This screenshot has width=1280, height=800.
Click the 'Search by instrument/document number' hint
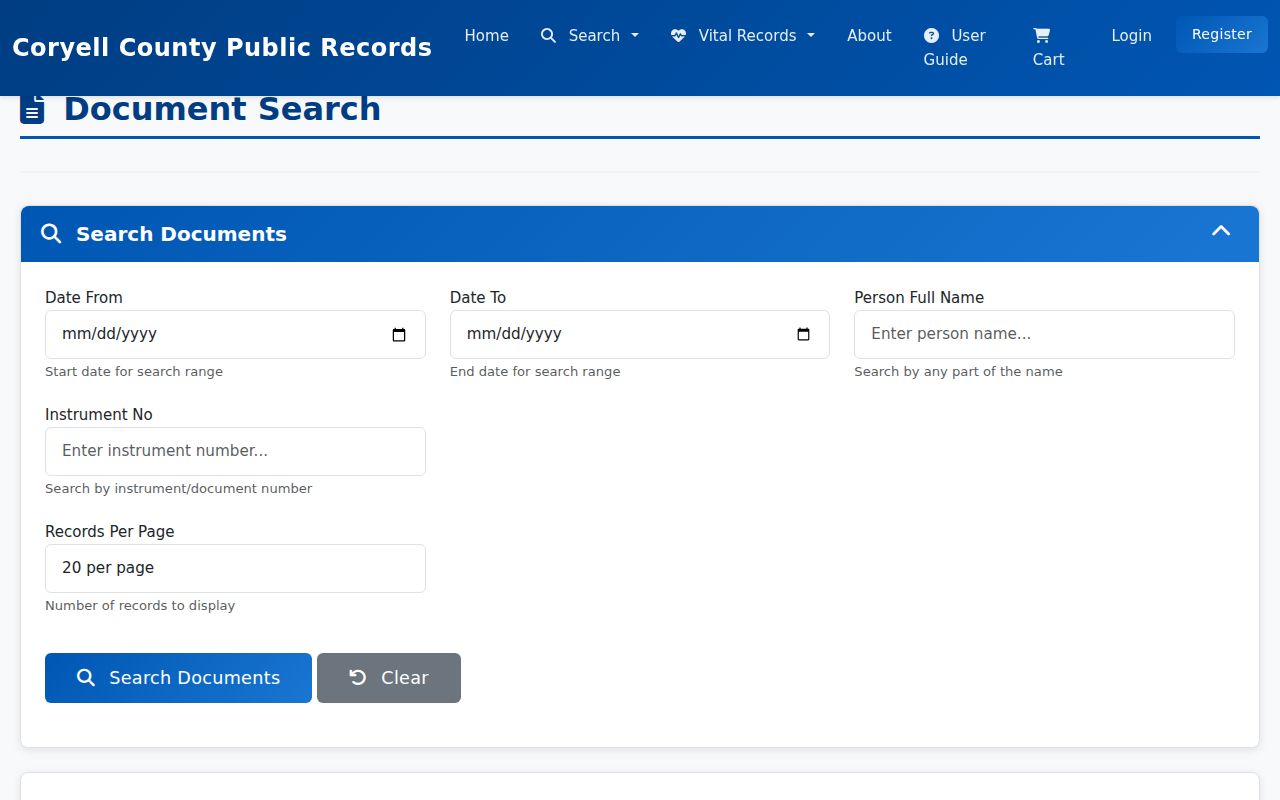[179, 489]
